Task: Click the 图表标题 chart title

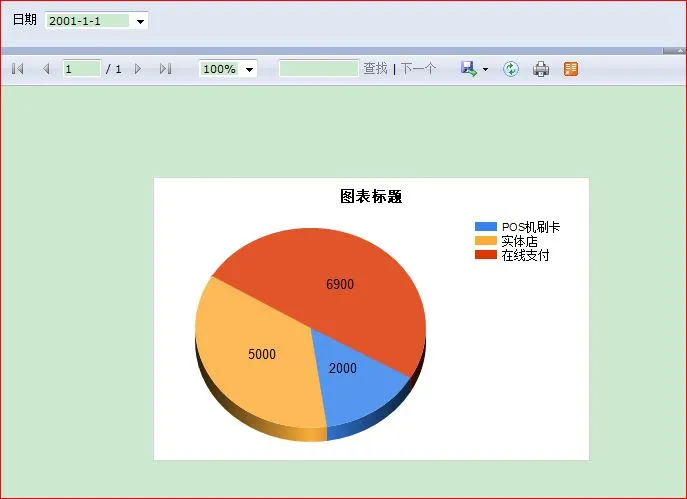Action: (371, 196)
